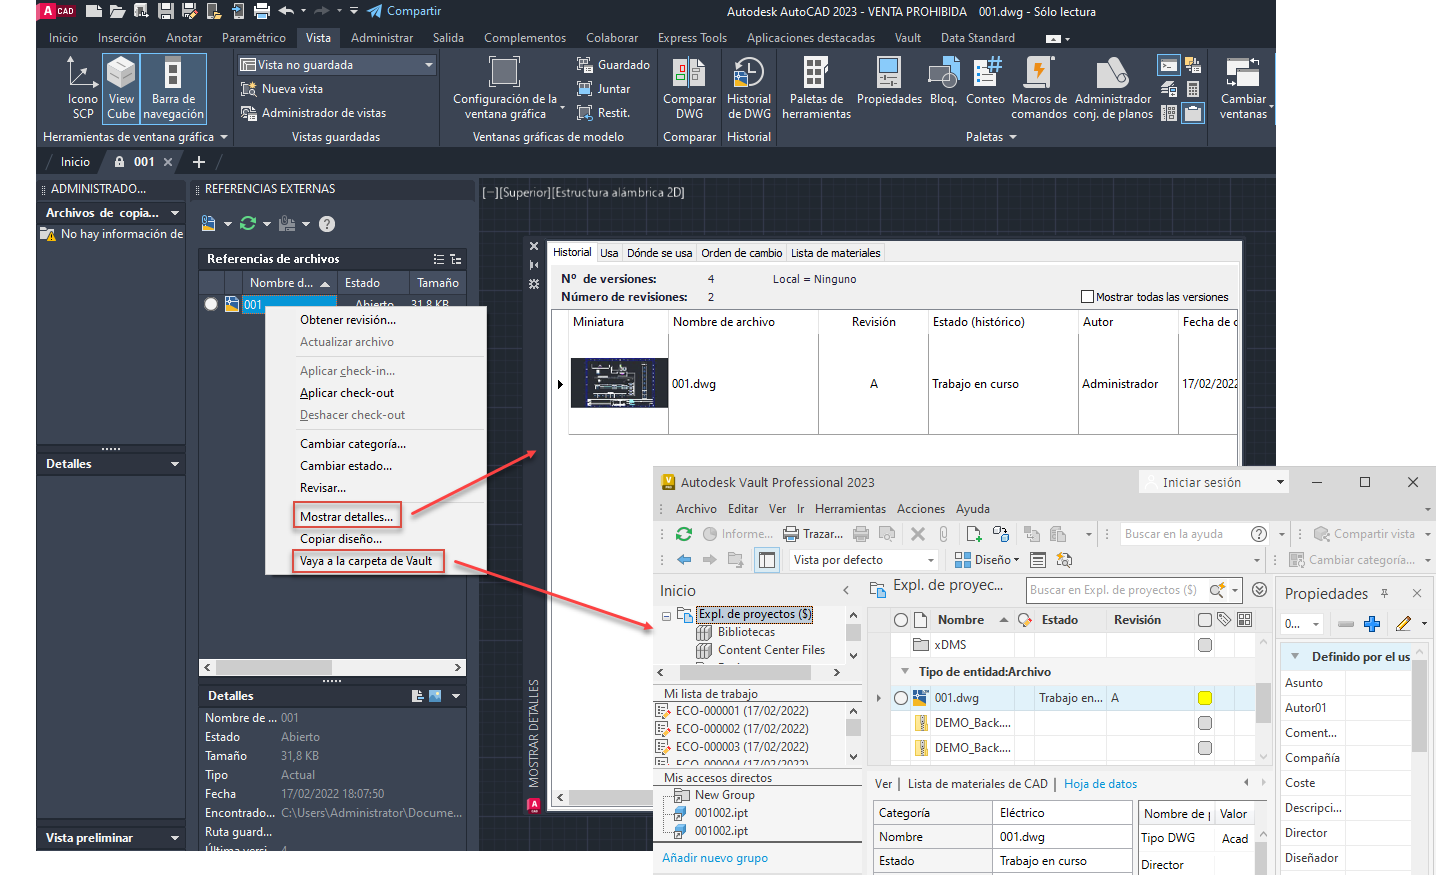Open the Vault ribbon tab
The image size is (1451, 875).
pyautogui.click(x=908, y=38)
